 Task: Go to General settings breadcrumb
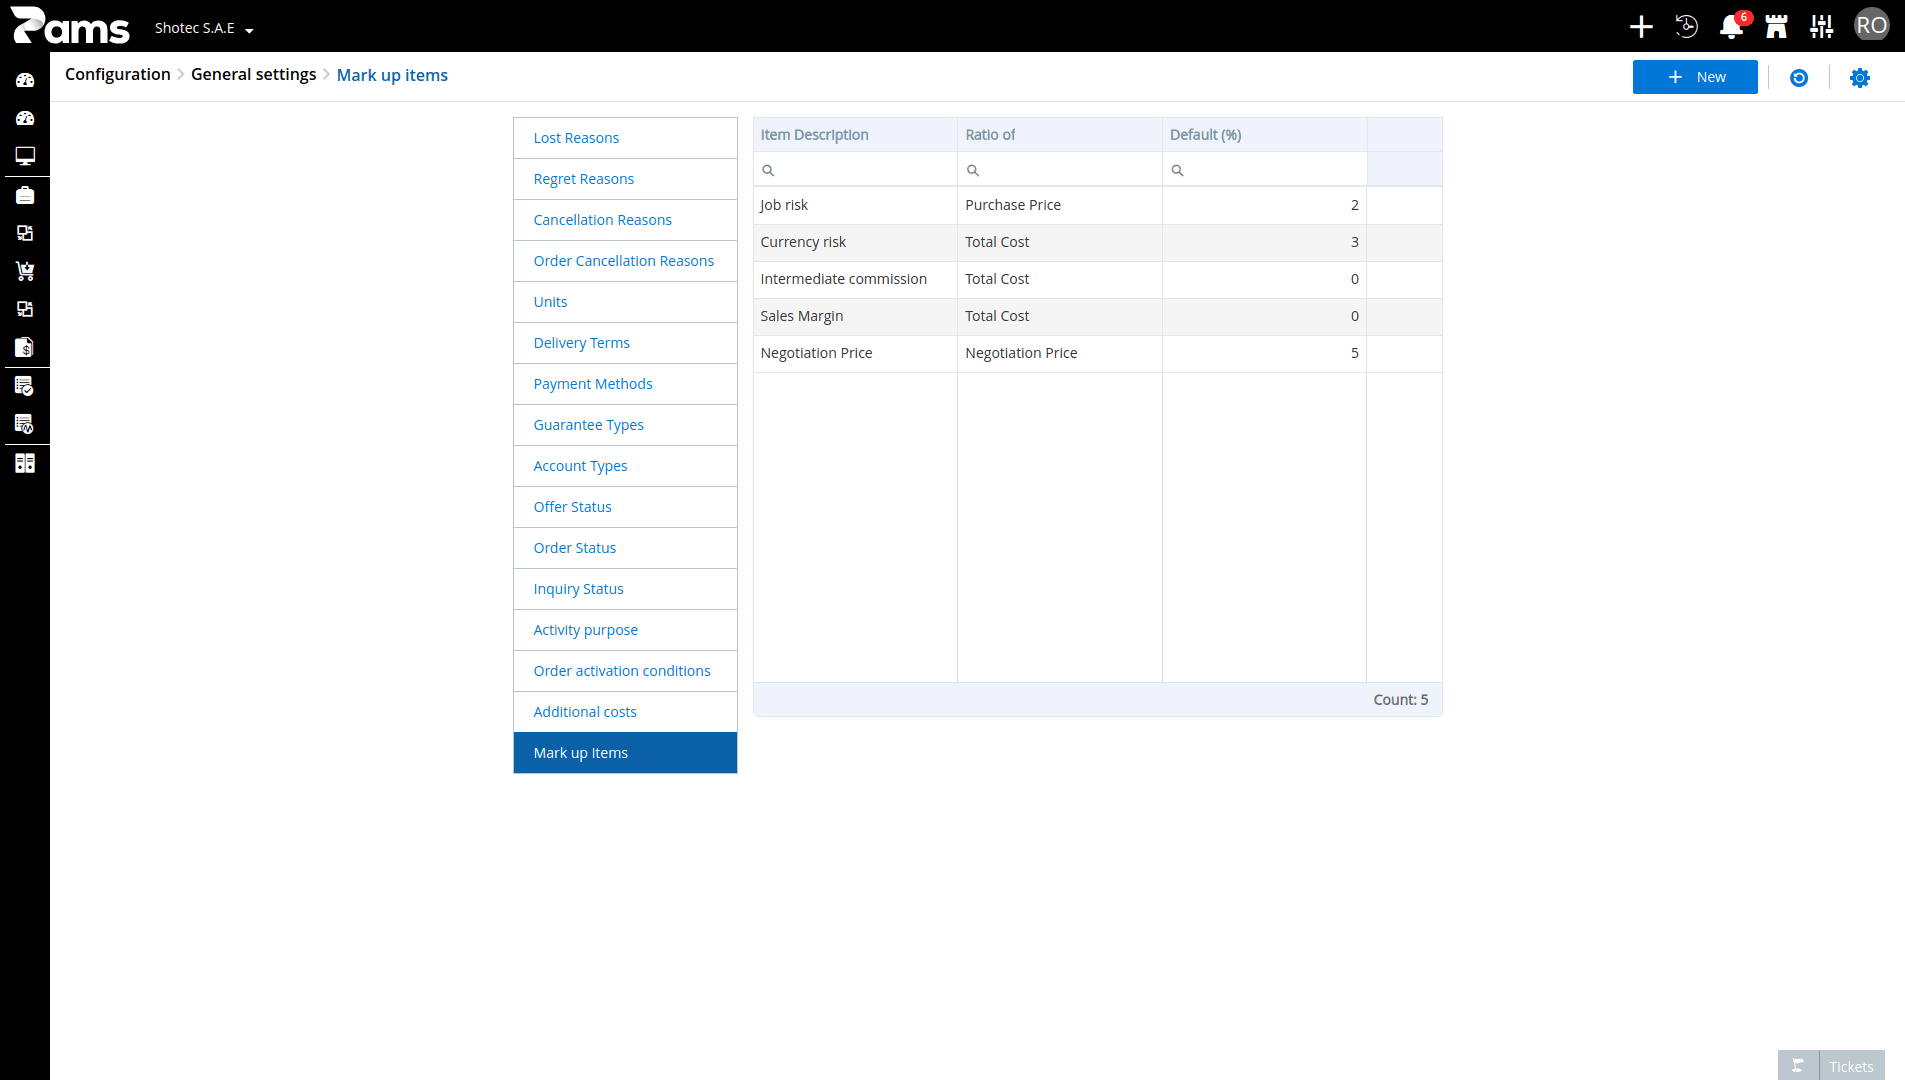[253, 74]
